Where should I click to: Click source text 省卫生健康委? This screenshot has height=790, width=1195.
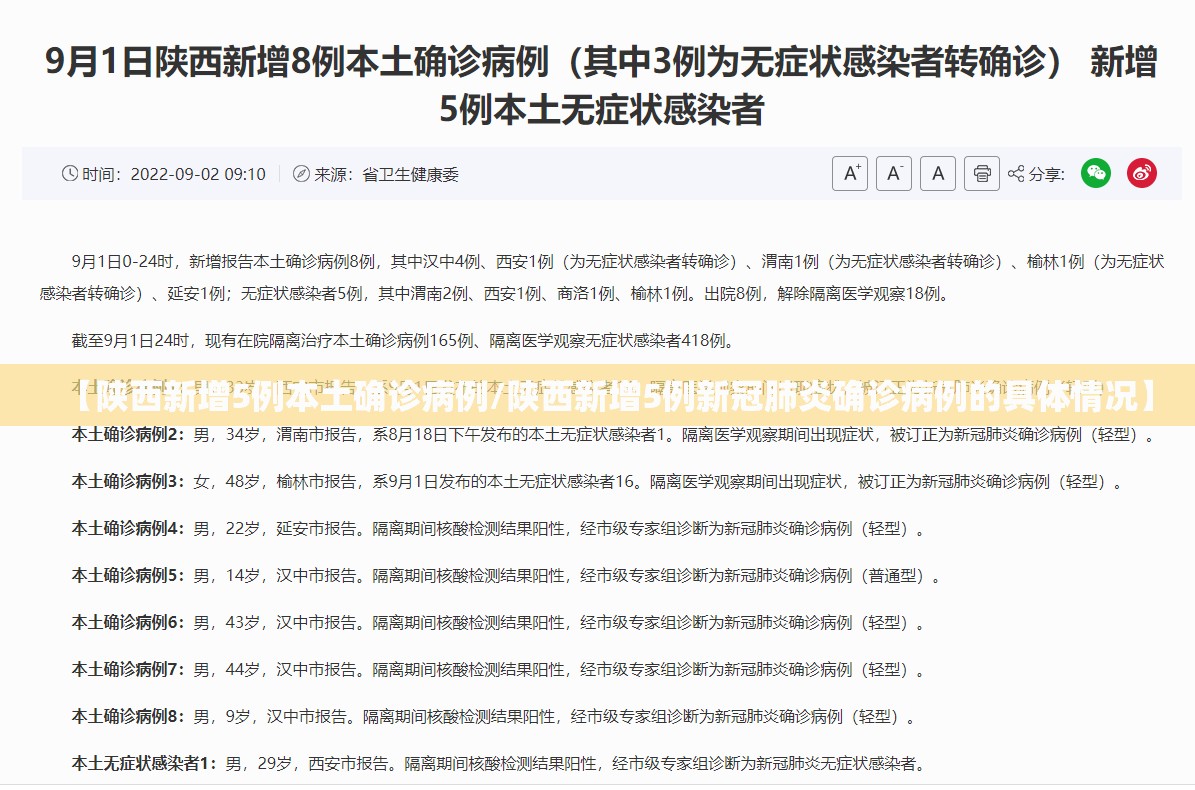(410, 174)
